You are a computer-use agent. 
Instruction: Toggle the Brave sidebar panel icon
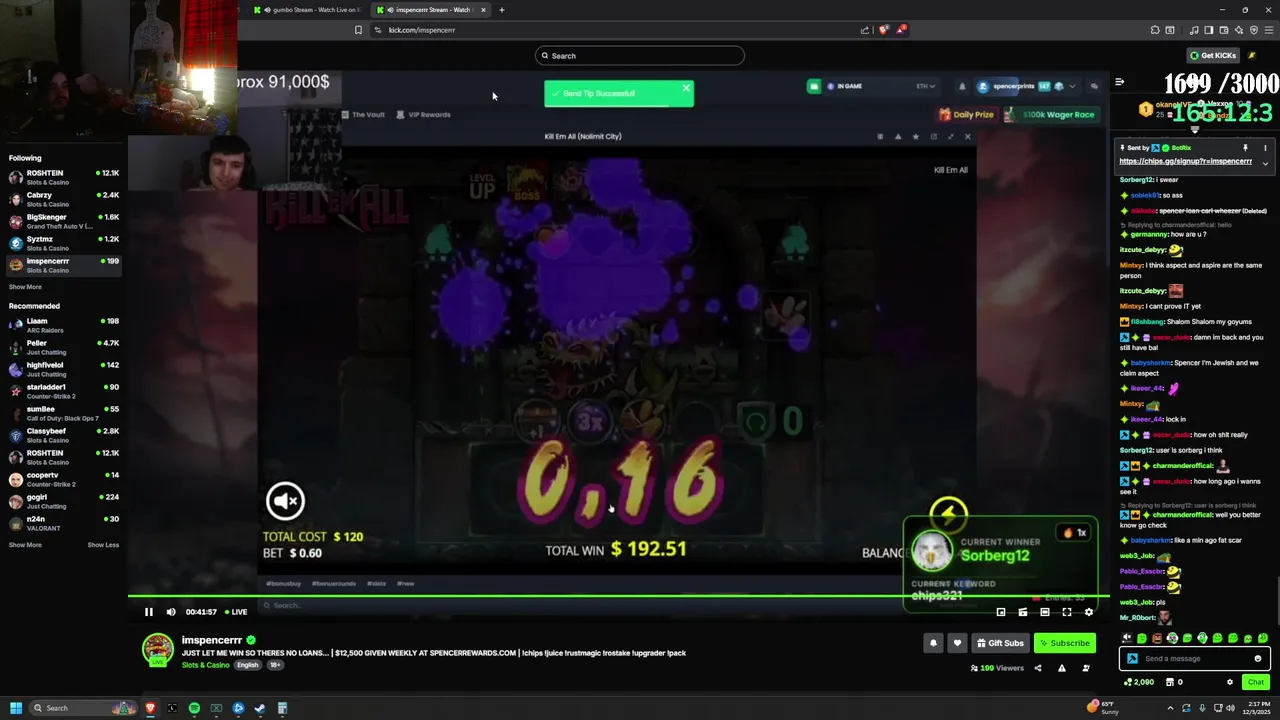coord(1209,30)
